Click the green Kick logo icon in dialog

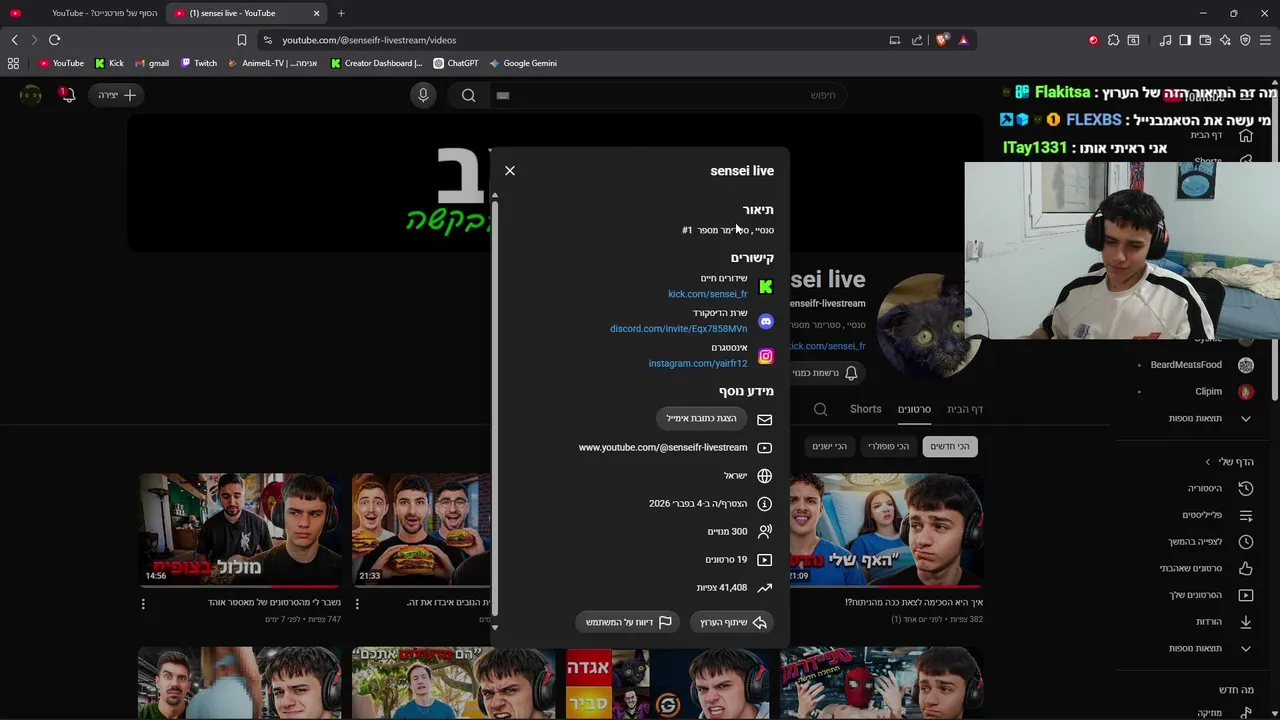click(766, 287)
